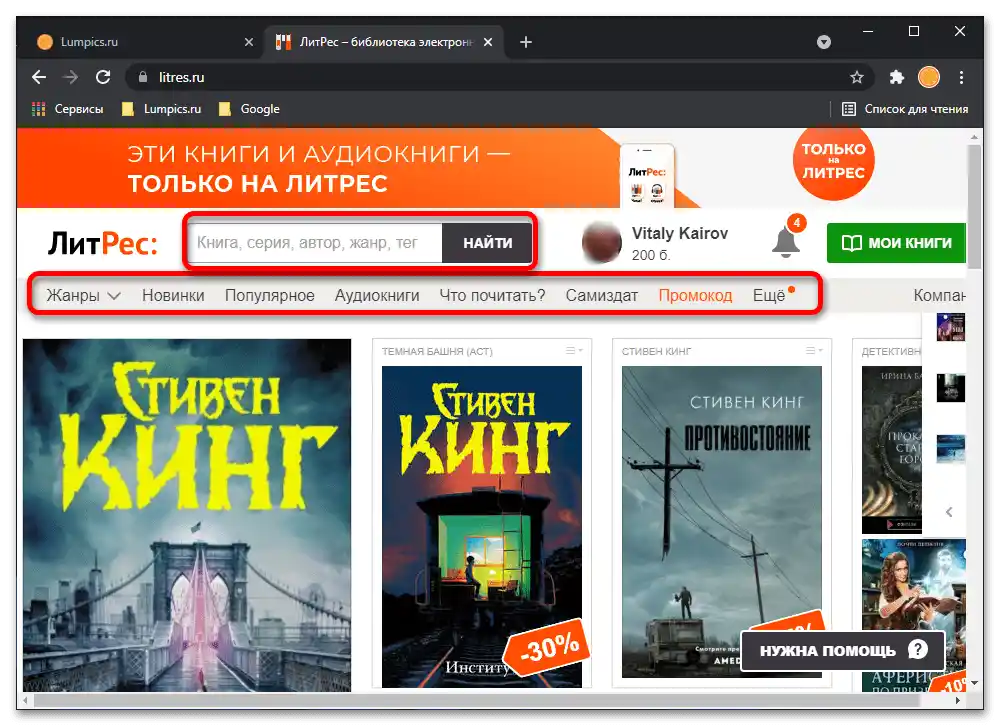1000x726 pixels.
Task: Bookmark this page with the star icon
Action: click(857, 77)
